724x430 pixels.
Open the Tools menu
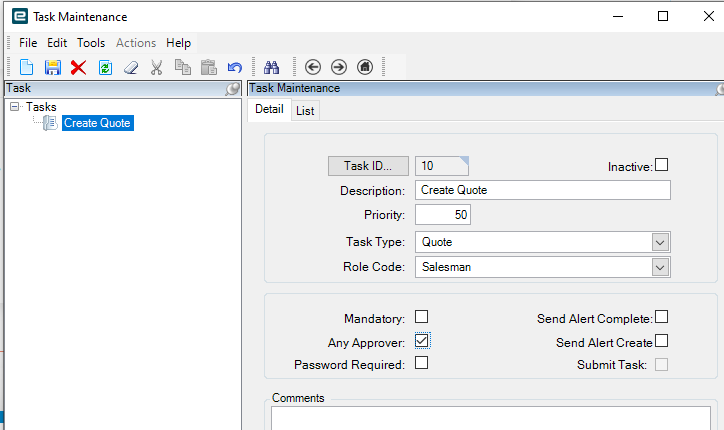(91, 43)
